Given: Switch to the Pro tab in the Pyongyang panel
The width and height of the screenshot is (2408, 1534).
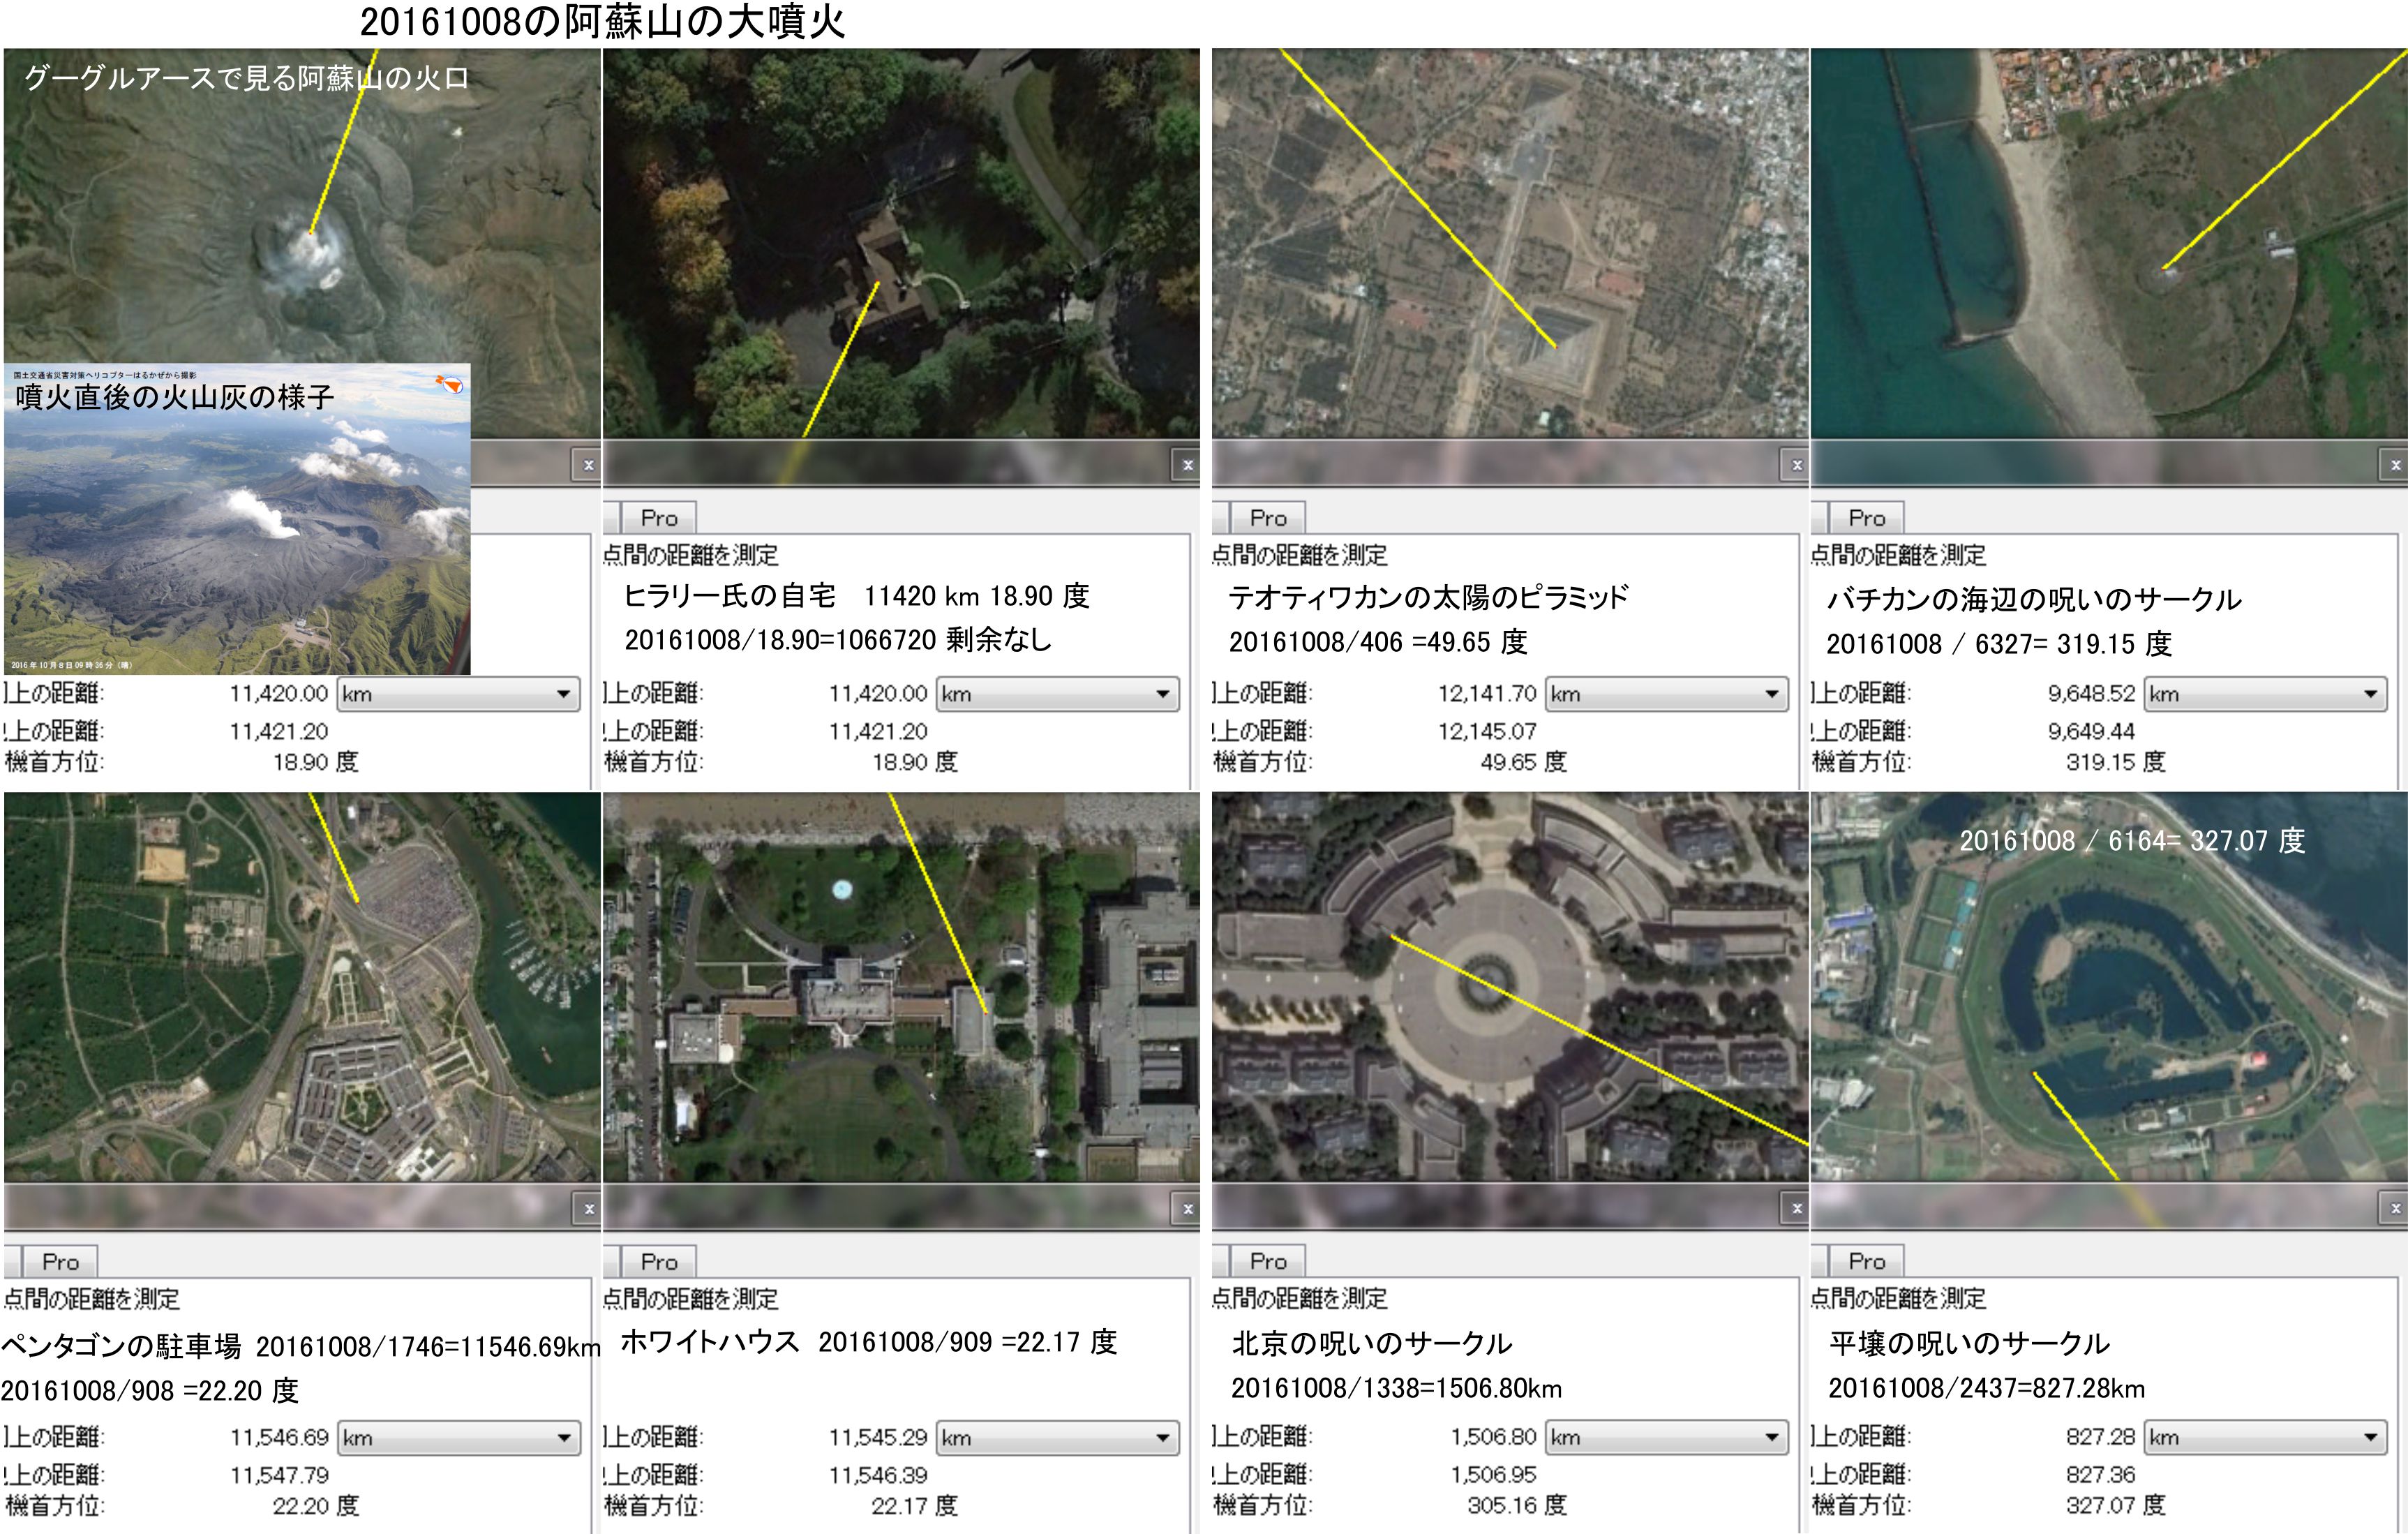Looking at the screenshot, I should coord(1866,1261).
